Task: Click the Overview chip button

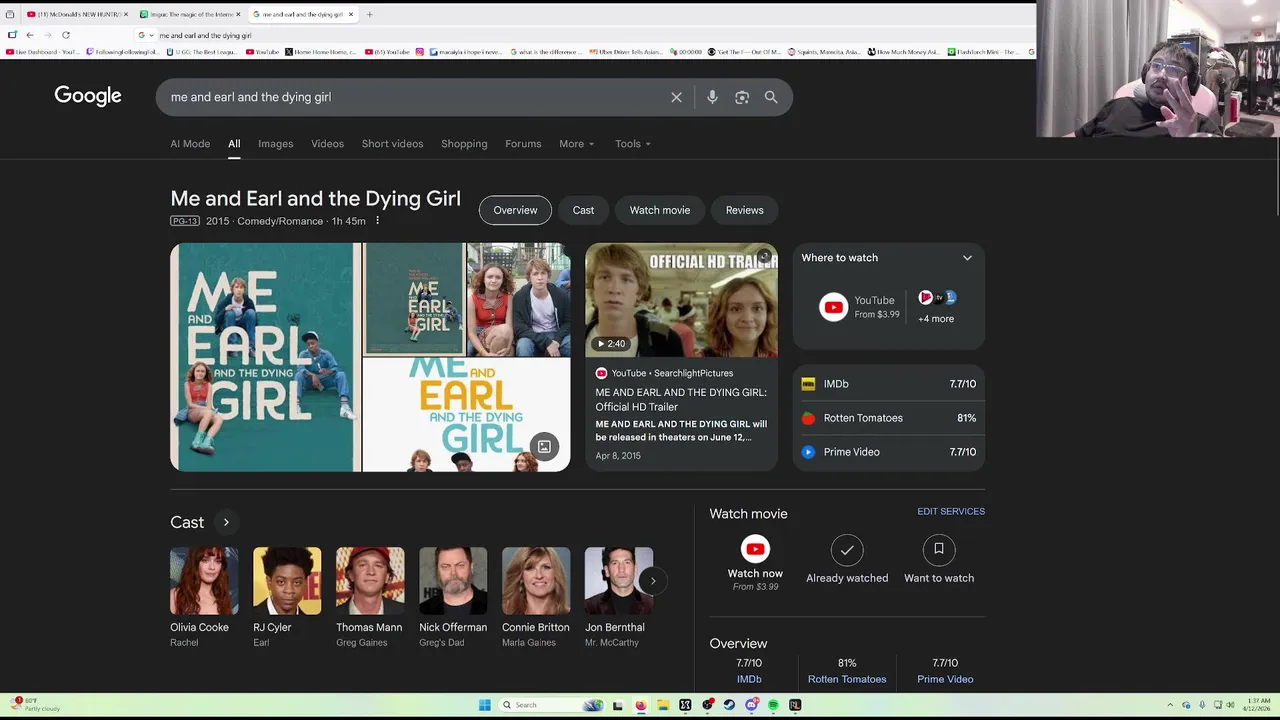Action: point(515,210)
